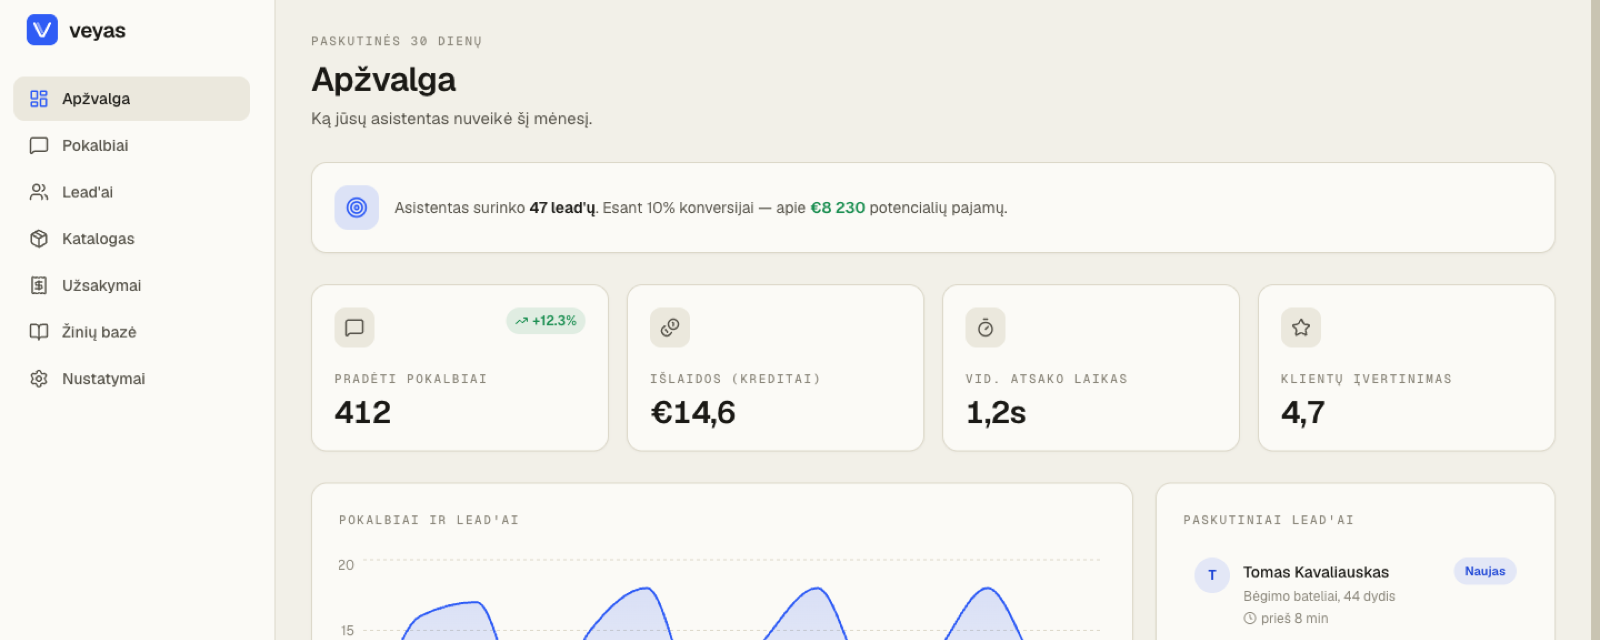Select the Apžvalga grid icon
The height and width of the screenshot is (640, 1600).
click(39, 99)
